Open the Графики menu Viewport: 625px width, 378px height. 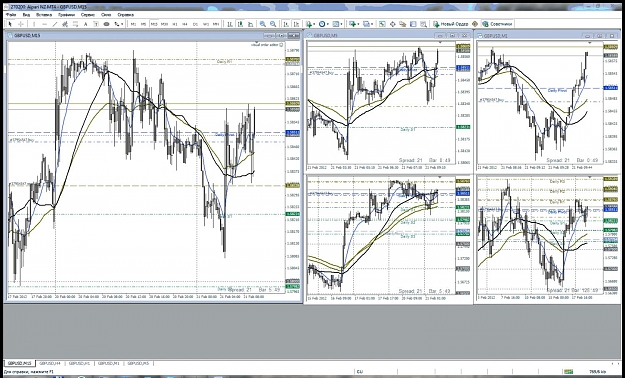(66, 14)
